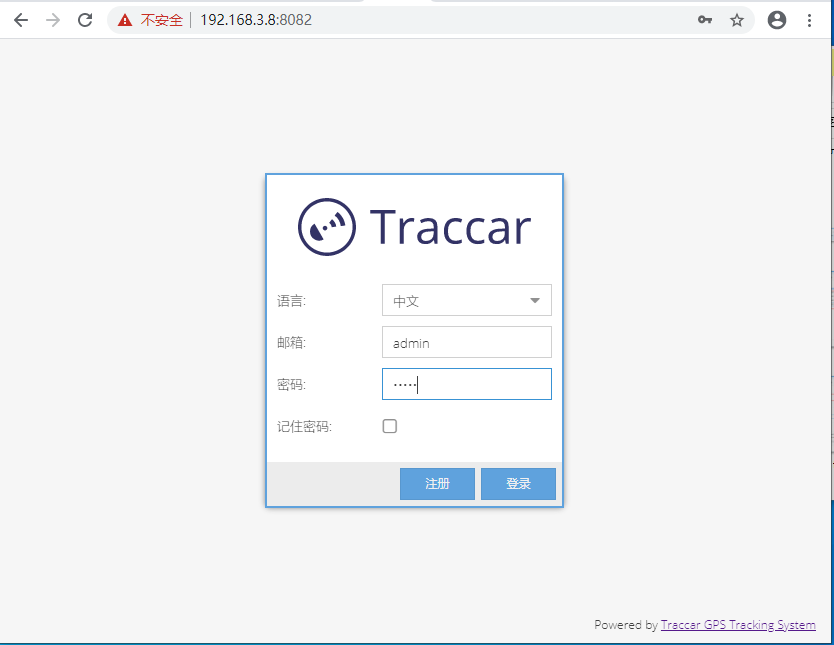Bookmark this page with the star
The image size is (834, 645).
pyautogui.click(x=737, y=20)
